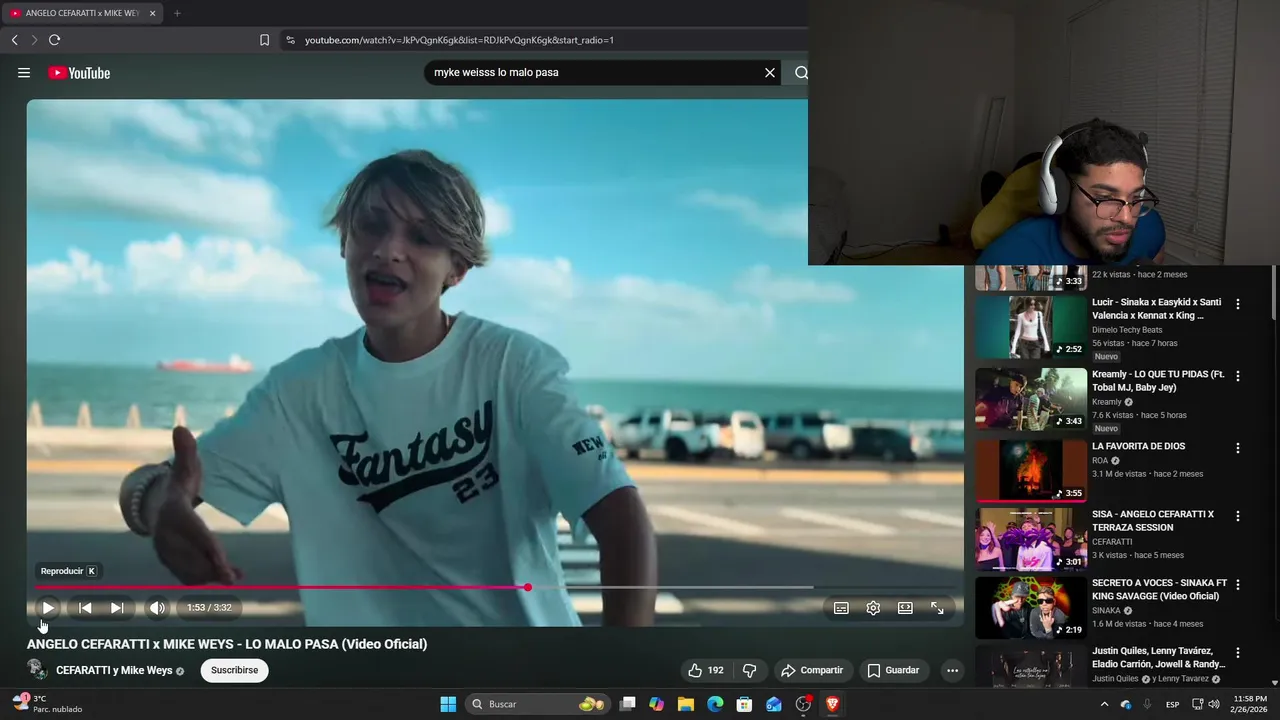This screenshot has width=1280, height=720.
Task: Open the SISA TERRAZA SESSION thumbnail
Action: pyautogui.click(x=1030, y=539)
